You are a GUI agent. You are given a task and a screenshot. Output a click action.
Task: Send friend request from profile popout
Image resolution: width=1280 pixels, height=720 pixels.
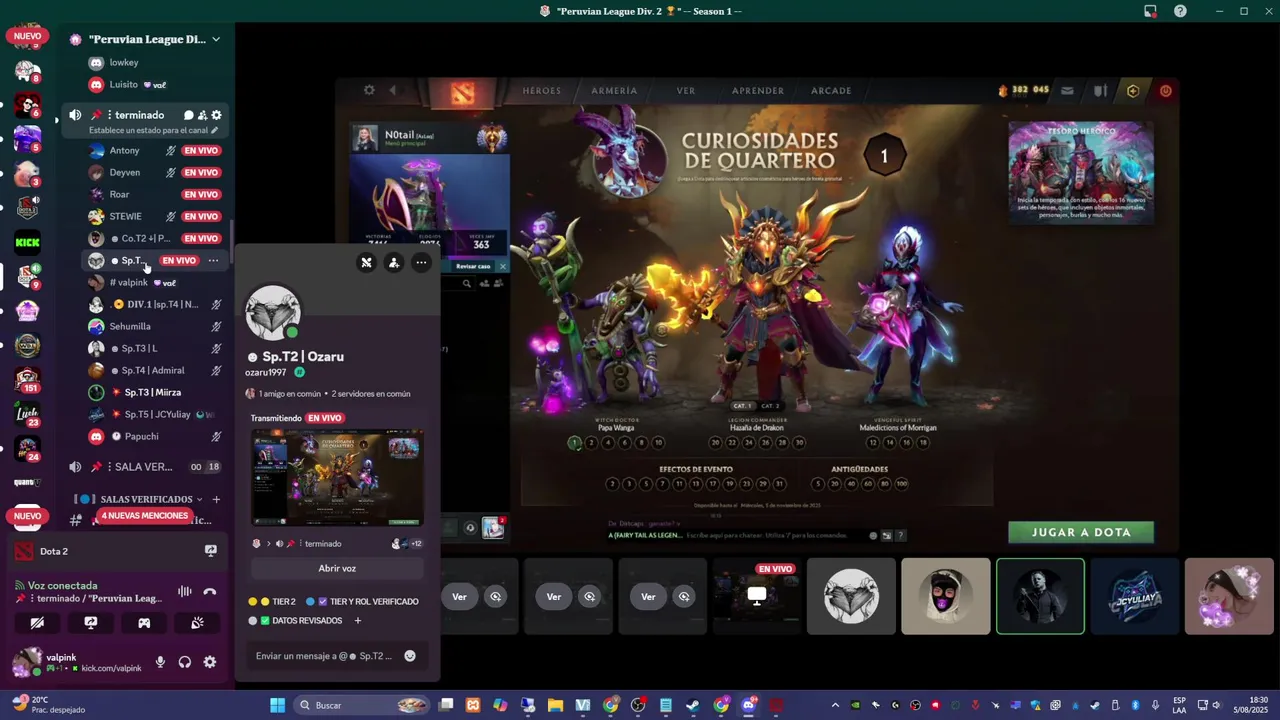[394, 263]
